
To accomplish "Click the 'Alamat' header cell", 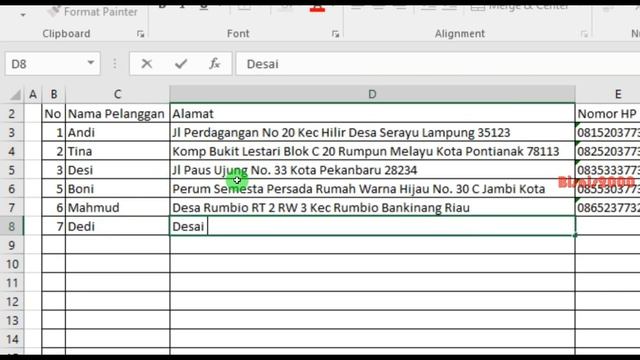I will pos(372,113).
